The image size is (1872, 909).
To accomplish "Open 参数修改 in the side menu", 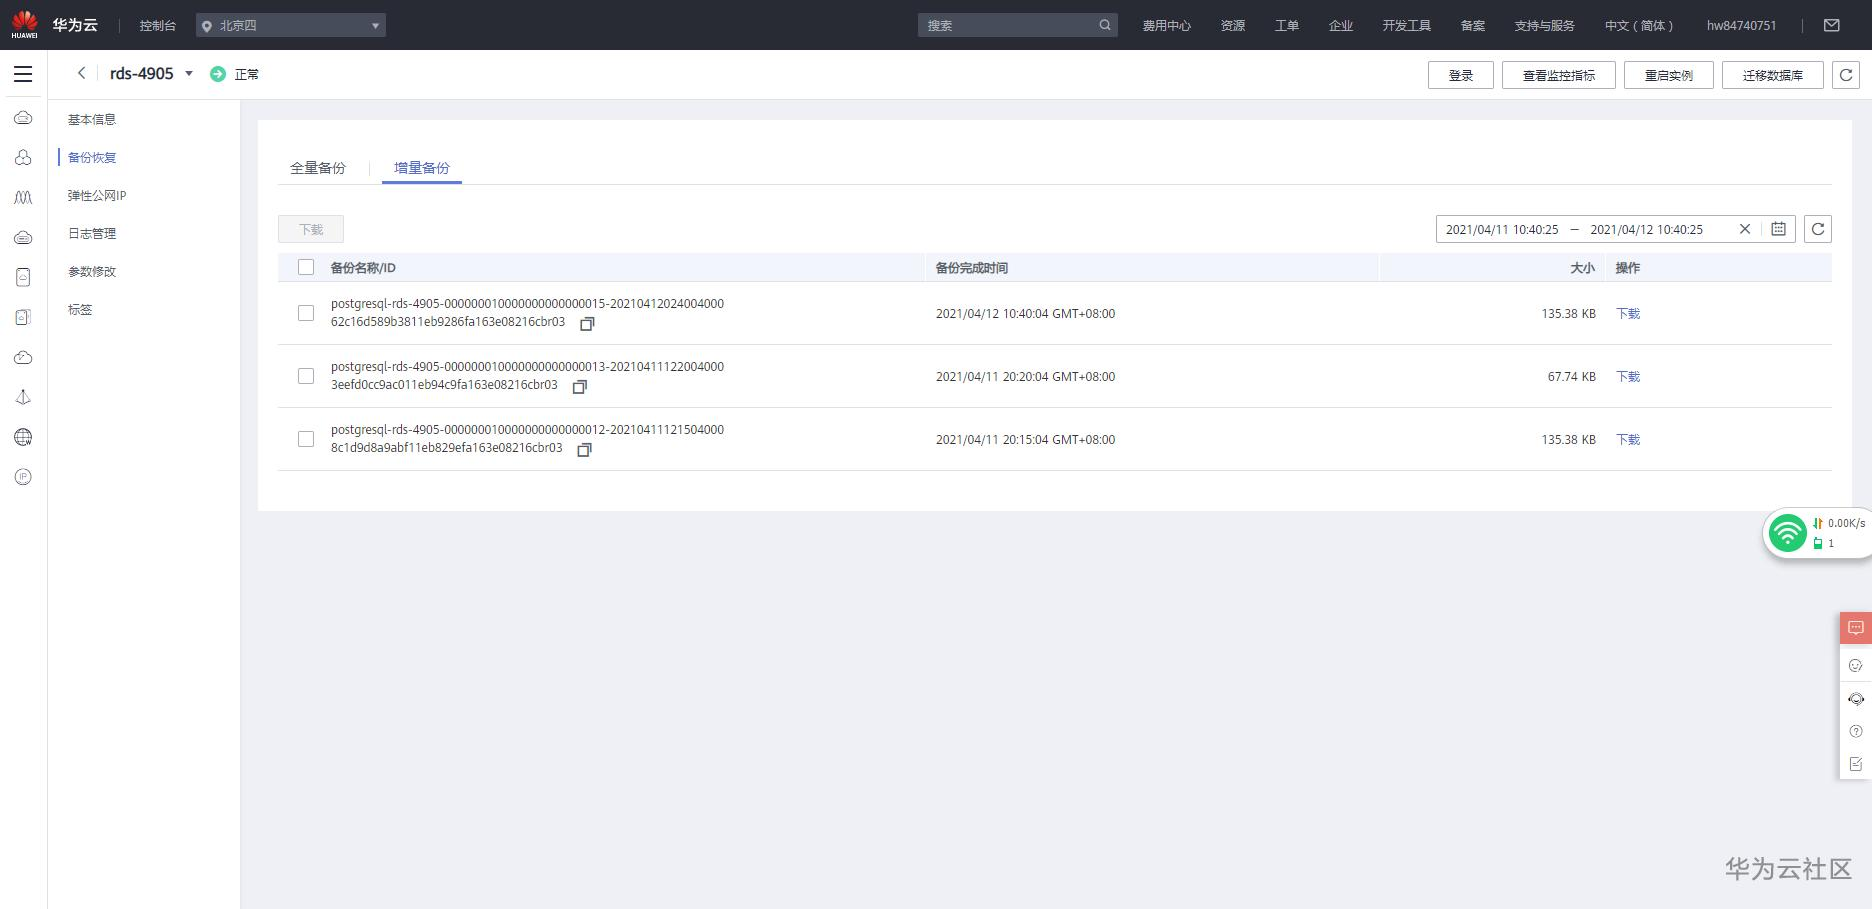I will coord(92,271).
